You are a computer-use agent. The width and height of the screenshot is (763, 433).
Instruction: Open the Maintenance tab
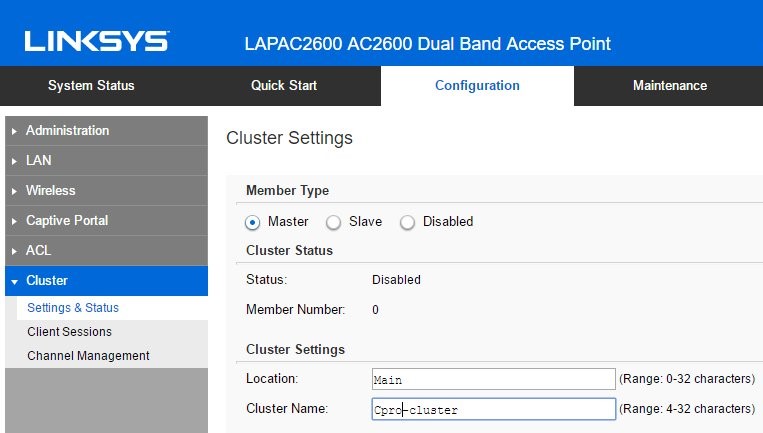click(x=670, y=86)
